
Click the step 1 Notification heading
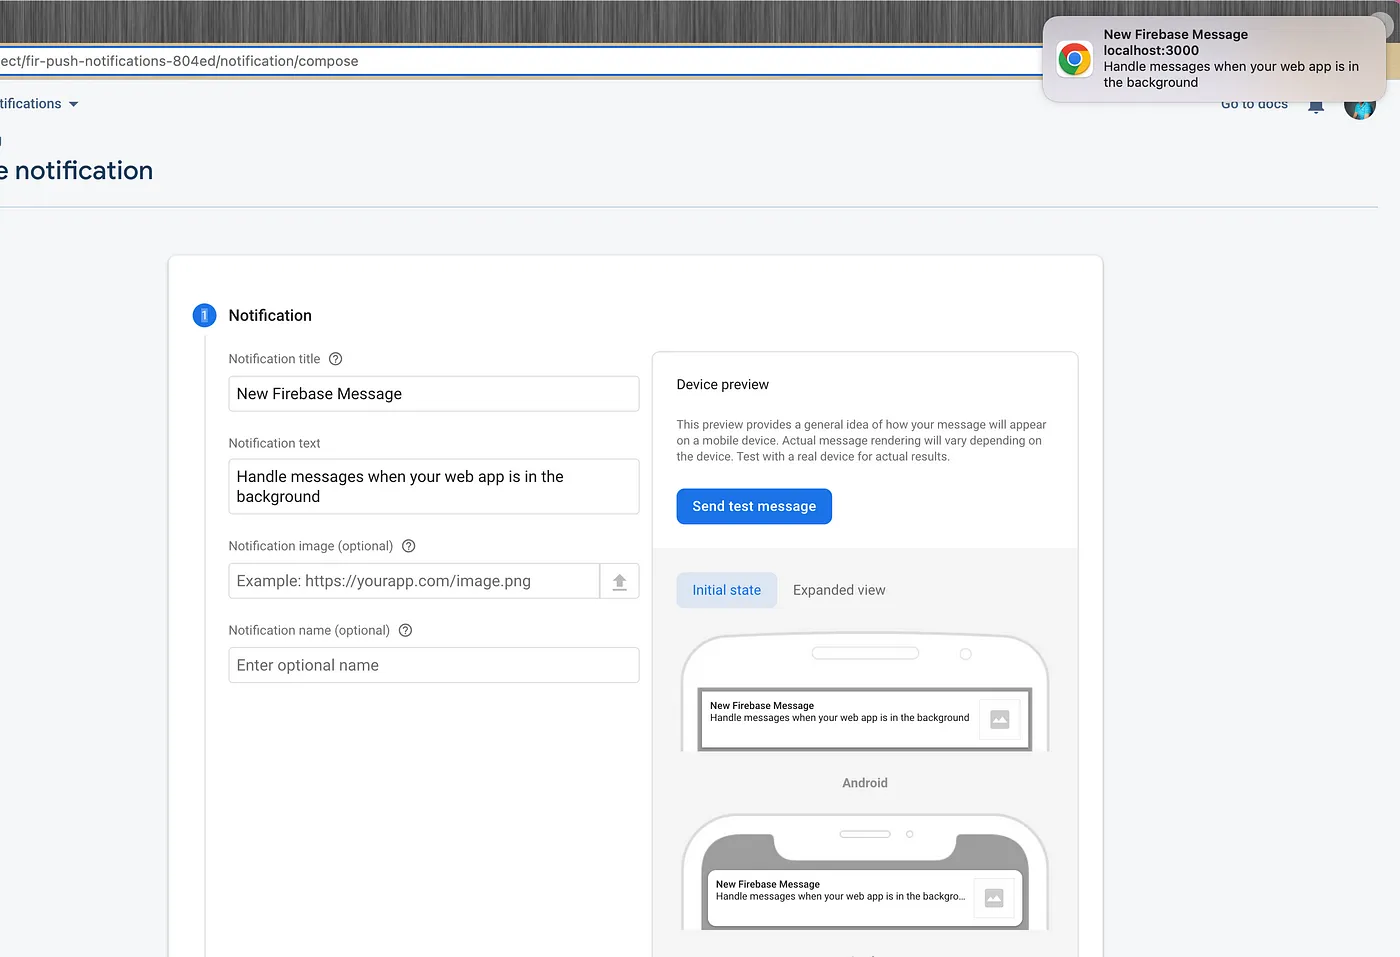point(270,316)
